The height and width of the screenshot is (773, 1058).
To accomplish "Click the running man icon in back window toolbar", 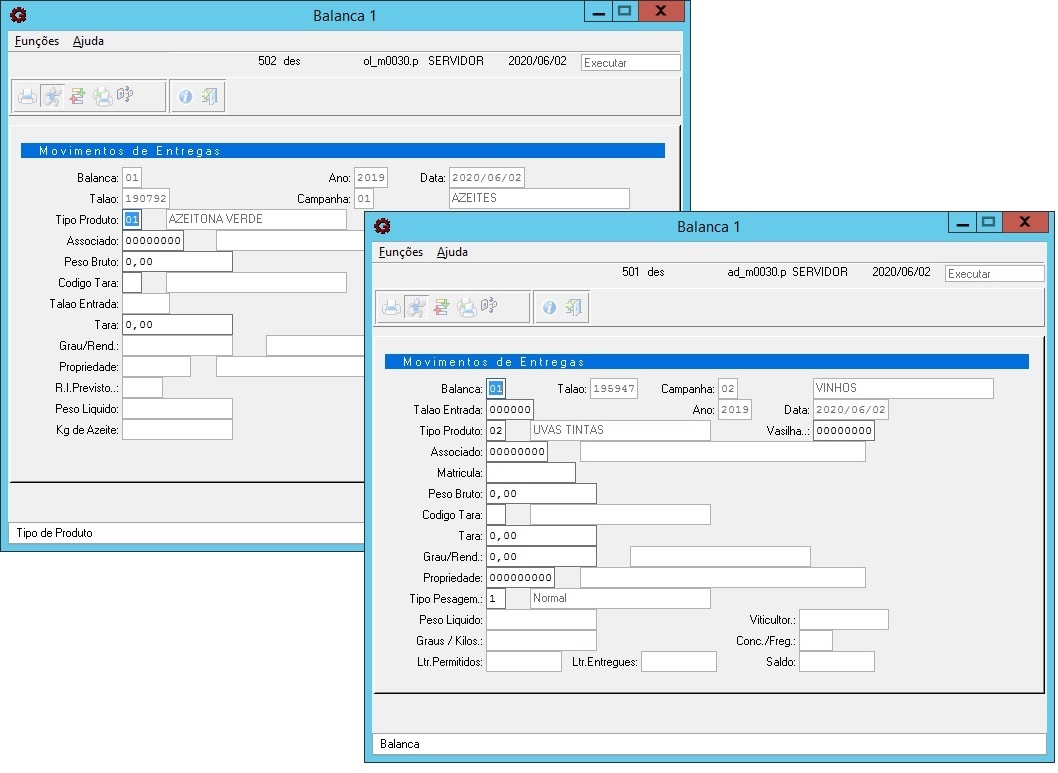I will 52,96.
